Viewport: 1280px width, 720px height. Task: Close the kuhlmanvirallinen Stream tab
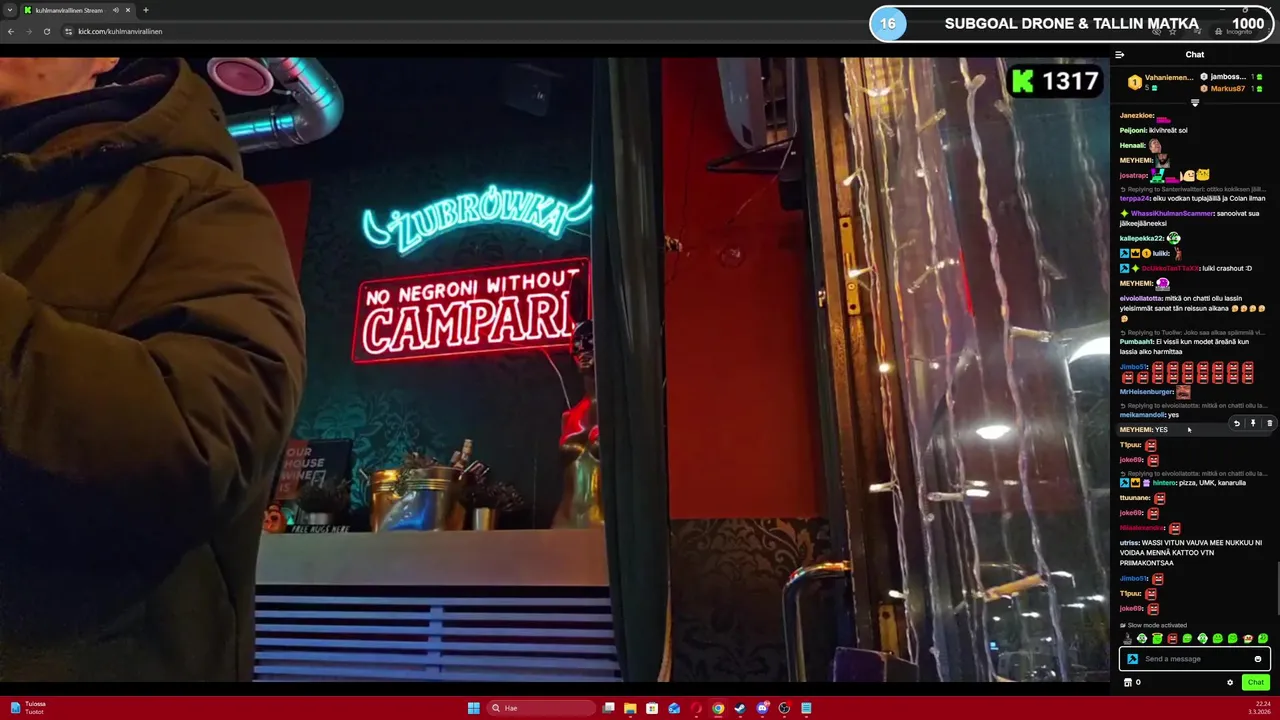click(x=128, y=10)
